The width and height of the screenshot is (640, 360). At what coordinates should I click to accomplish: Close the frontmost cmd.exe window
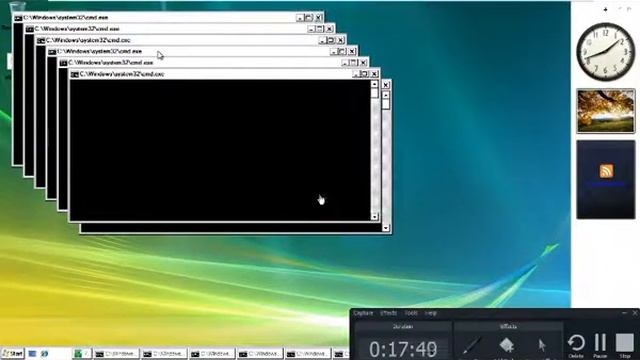374,74
